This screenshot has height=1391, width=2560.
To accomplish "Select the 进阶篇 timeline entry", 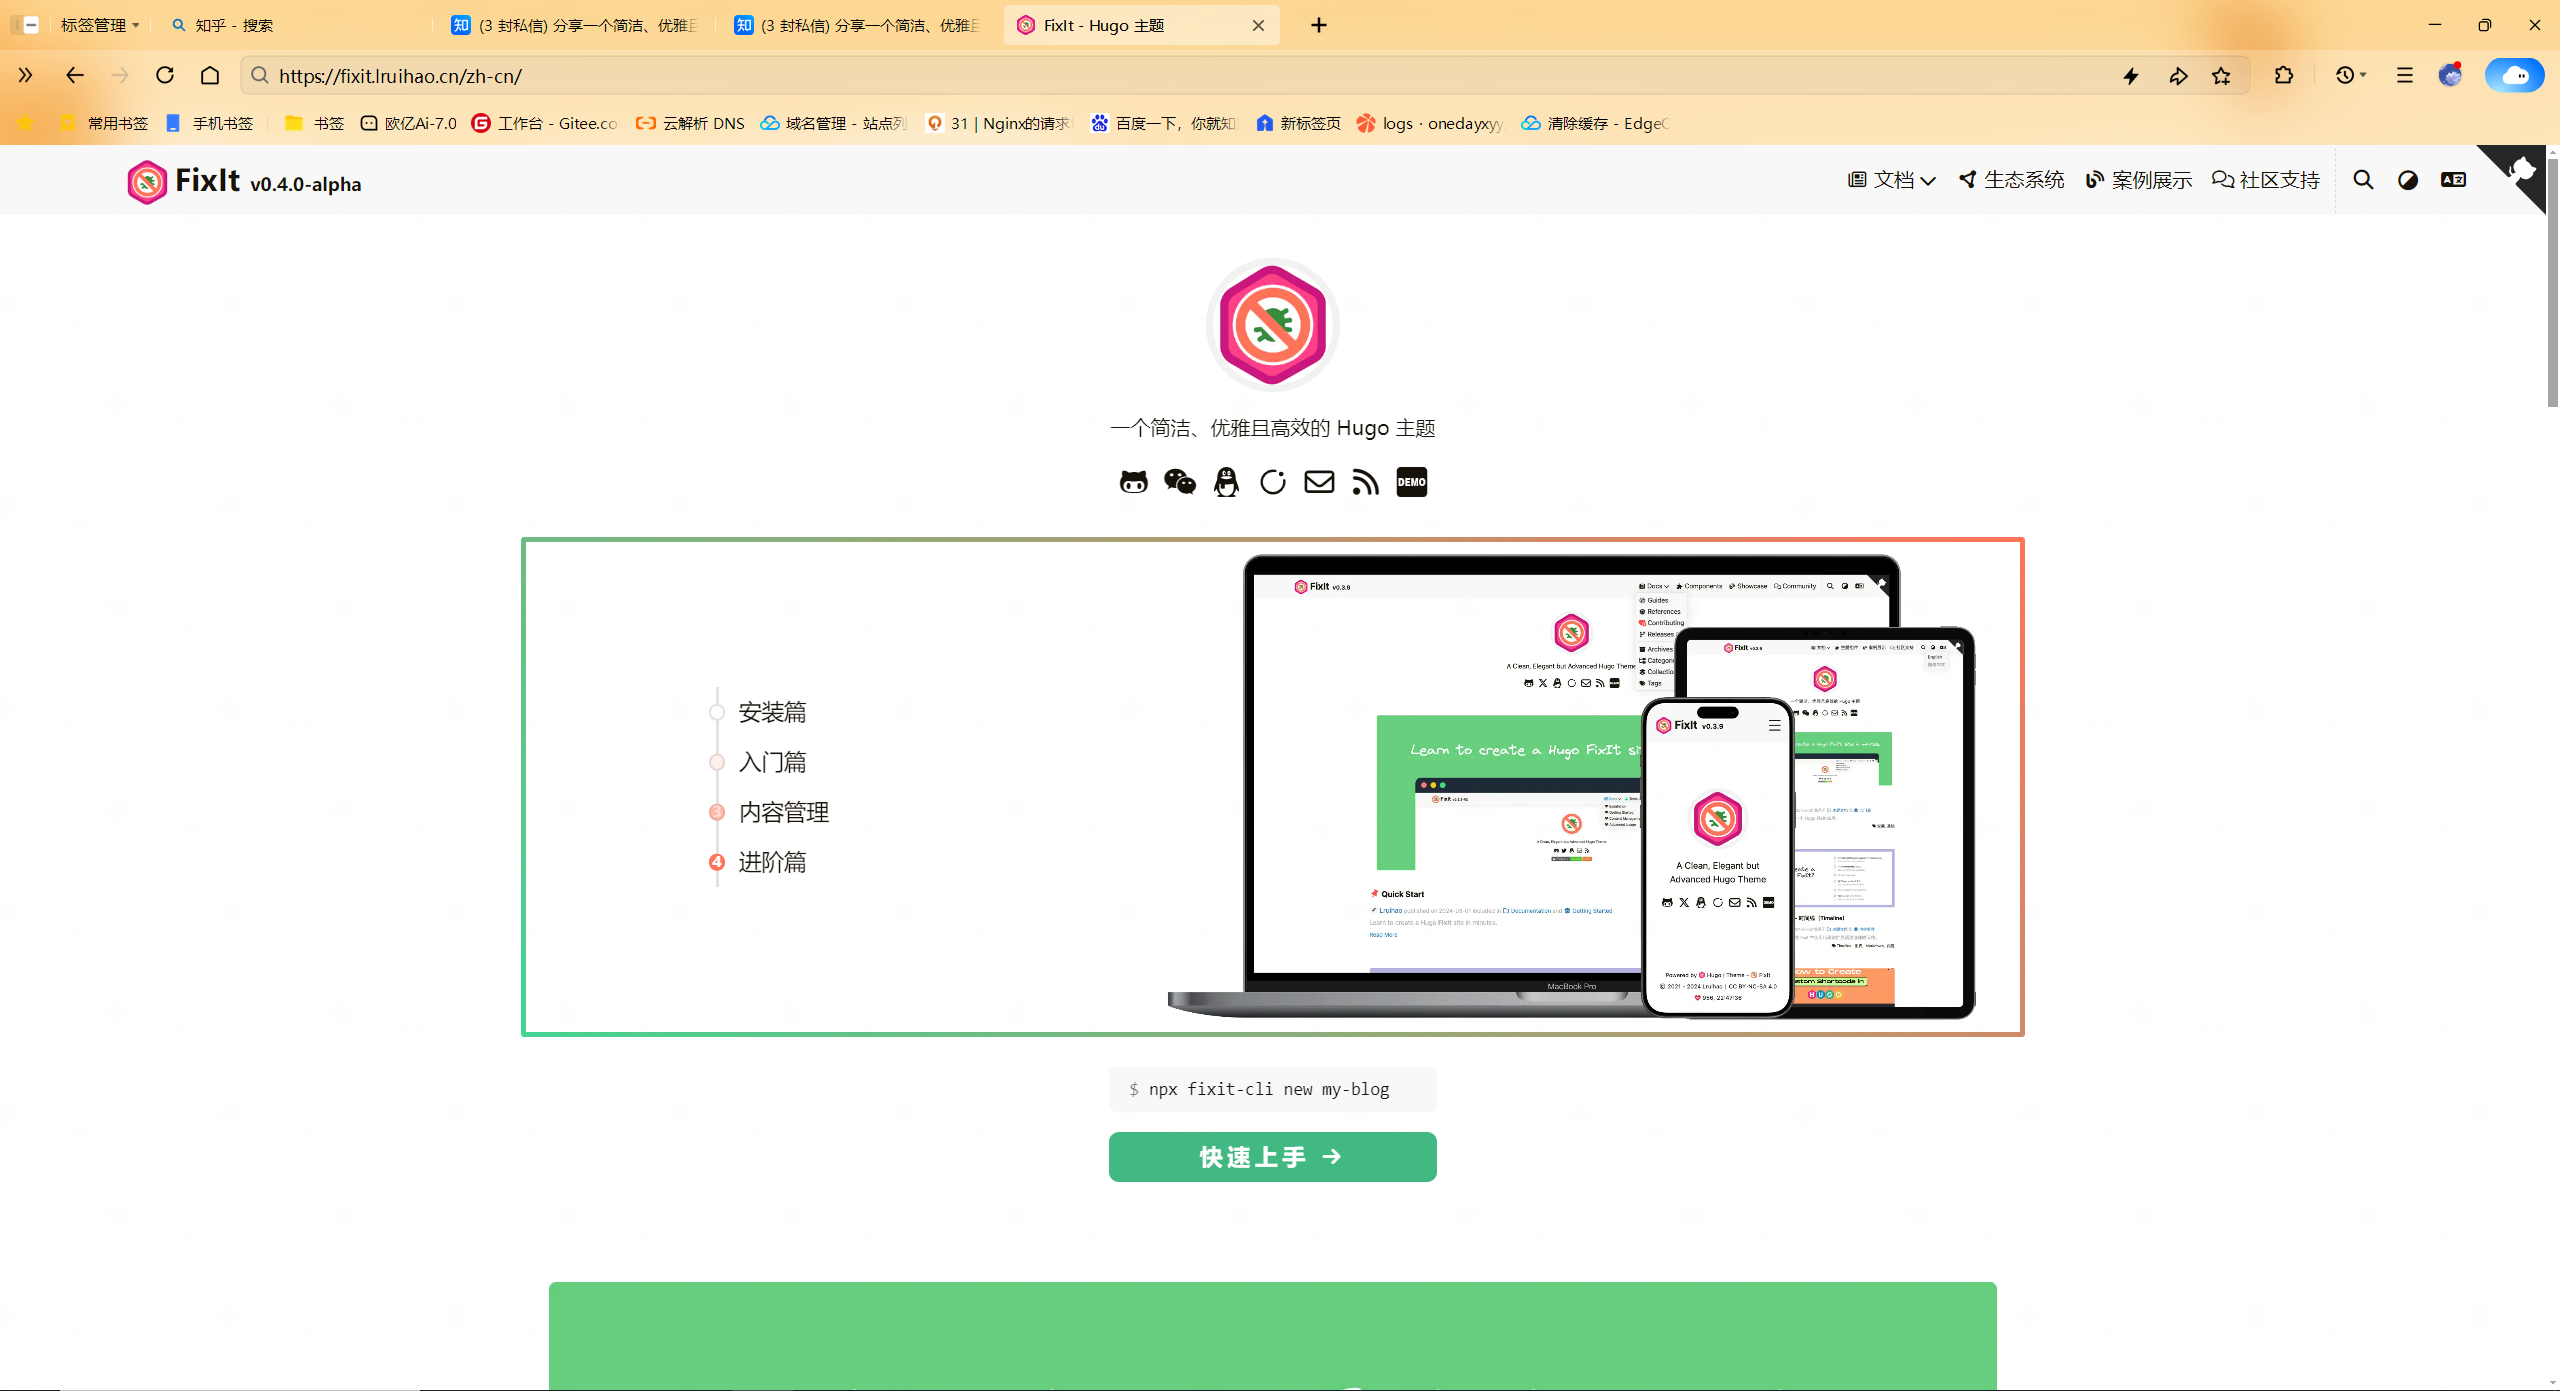I will tap(772, 862).
